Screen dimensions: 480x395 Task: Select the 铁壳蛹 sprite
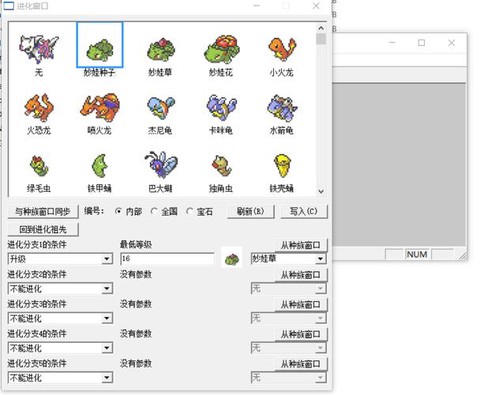point(282,166)
